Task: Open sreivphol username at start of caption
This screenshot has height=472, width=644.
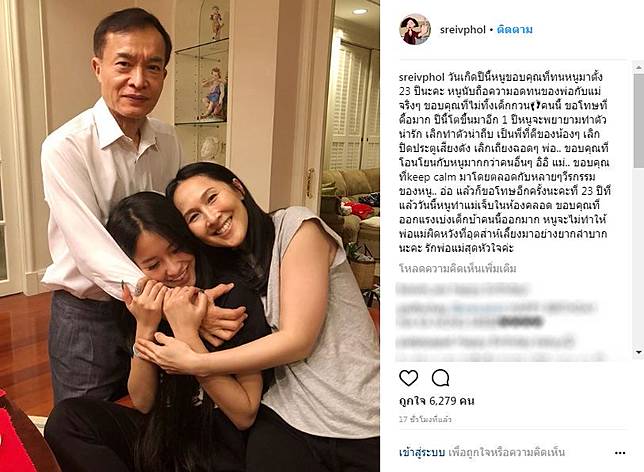Action: point(422,77)
